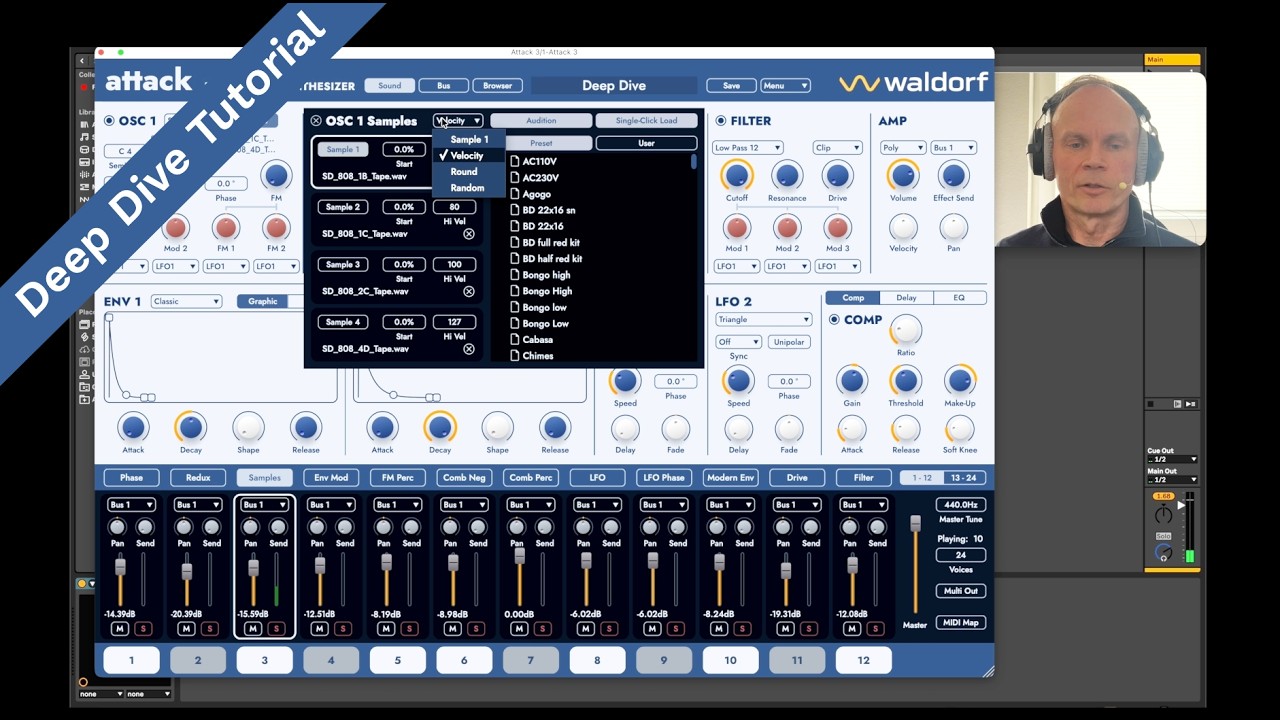The image size is (1280, 720).
Task: Solo mixer channel with 0.00dB level
Action: [542, 629]
